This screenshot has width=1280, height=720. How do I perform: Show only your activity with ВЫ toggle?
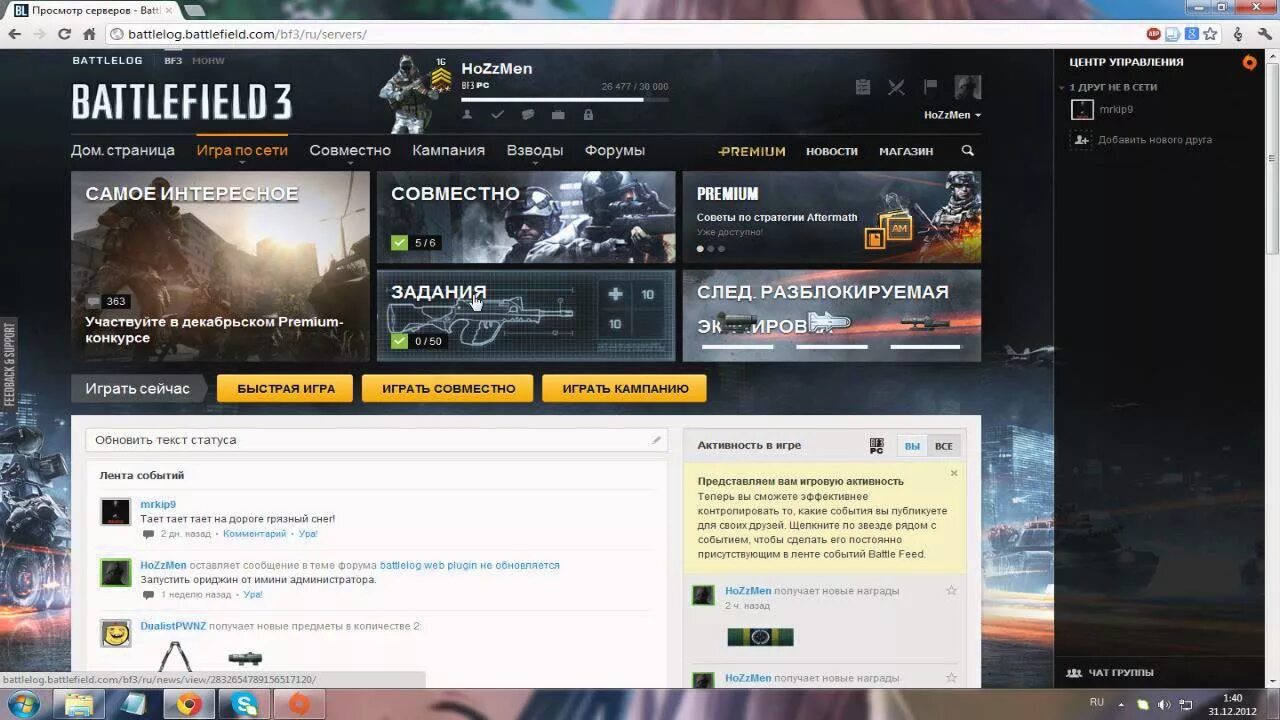point(912,446)
